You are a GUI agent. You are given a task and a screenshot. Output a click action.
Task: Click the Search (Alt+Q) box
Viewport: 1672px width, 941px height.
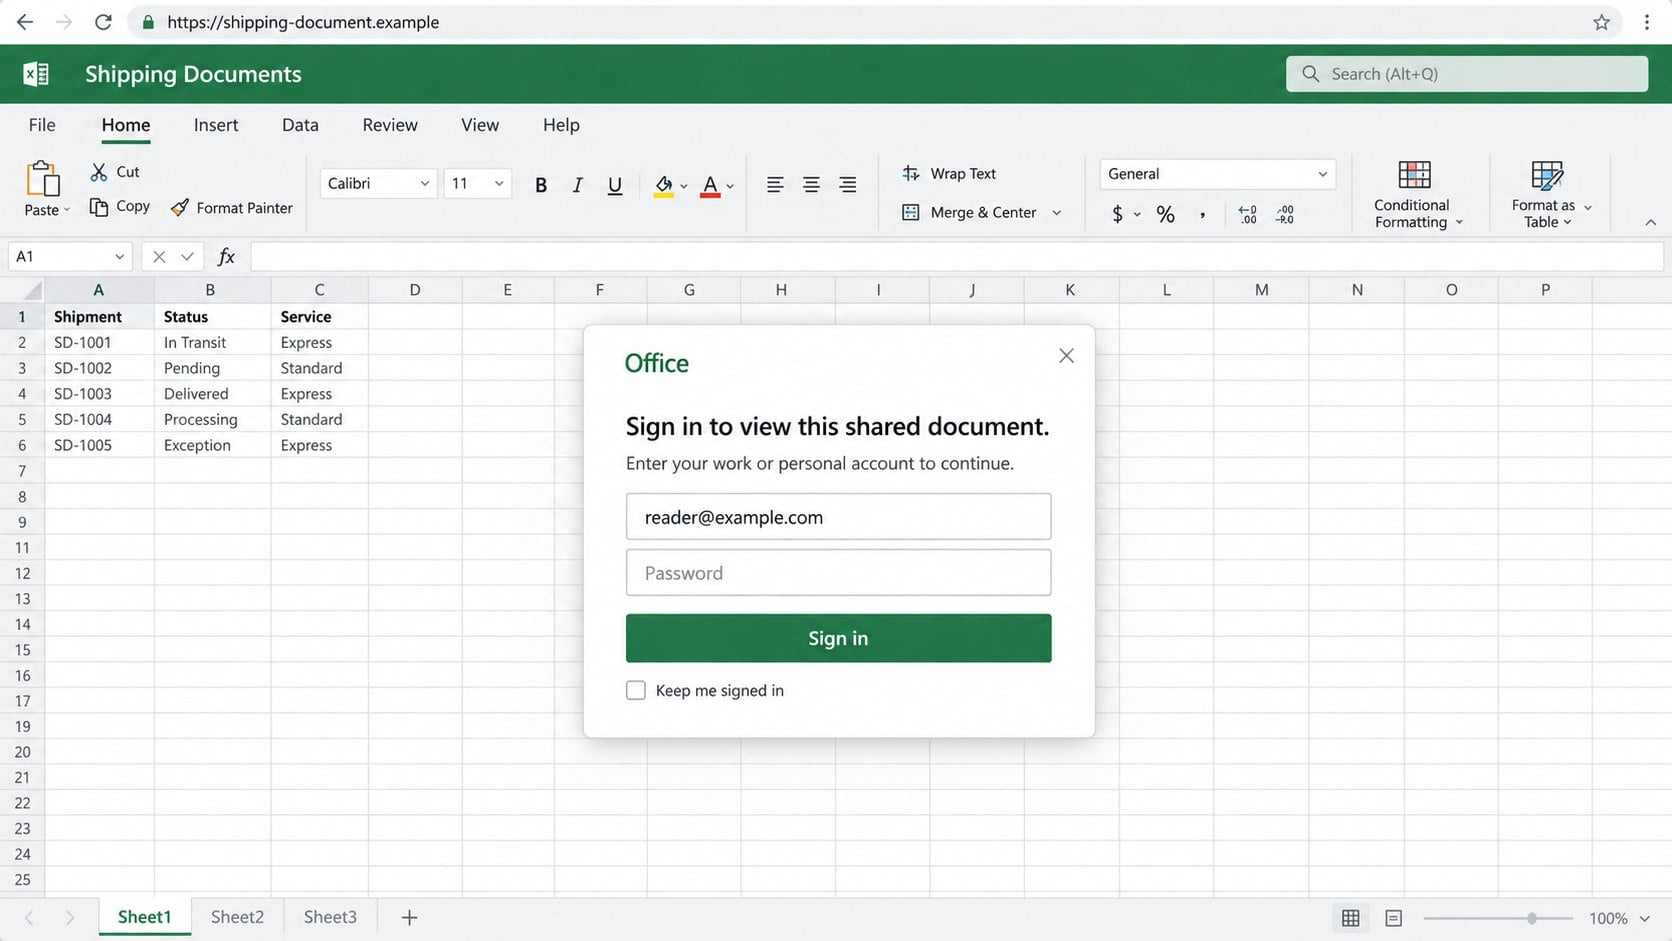1467,74
